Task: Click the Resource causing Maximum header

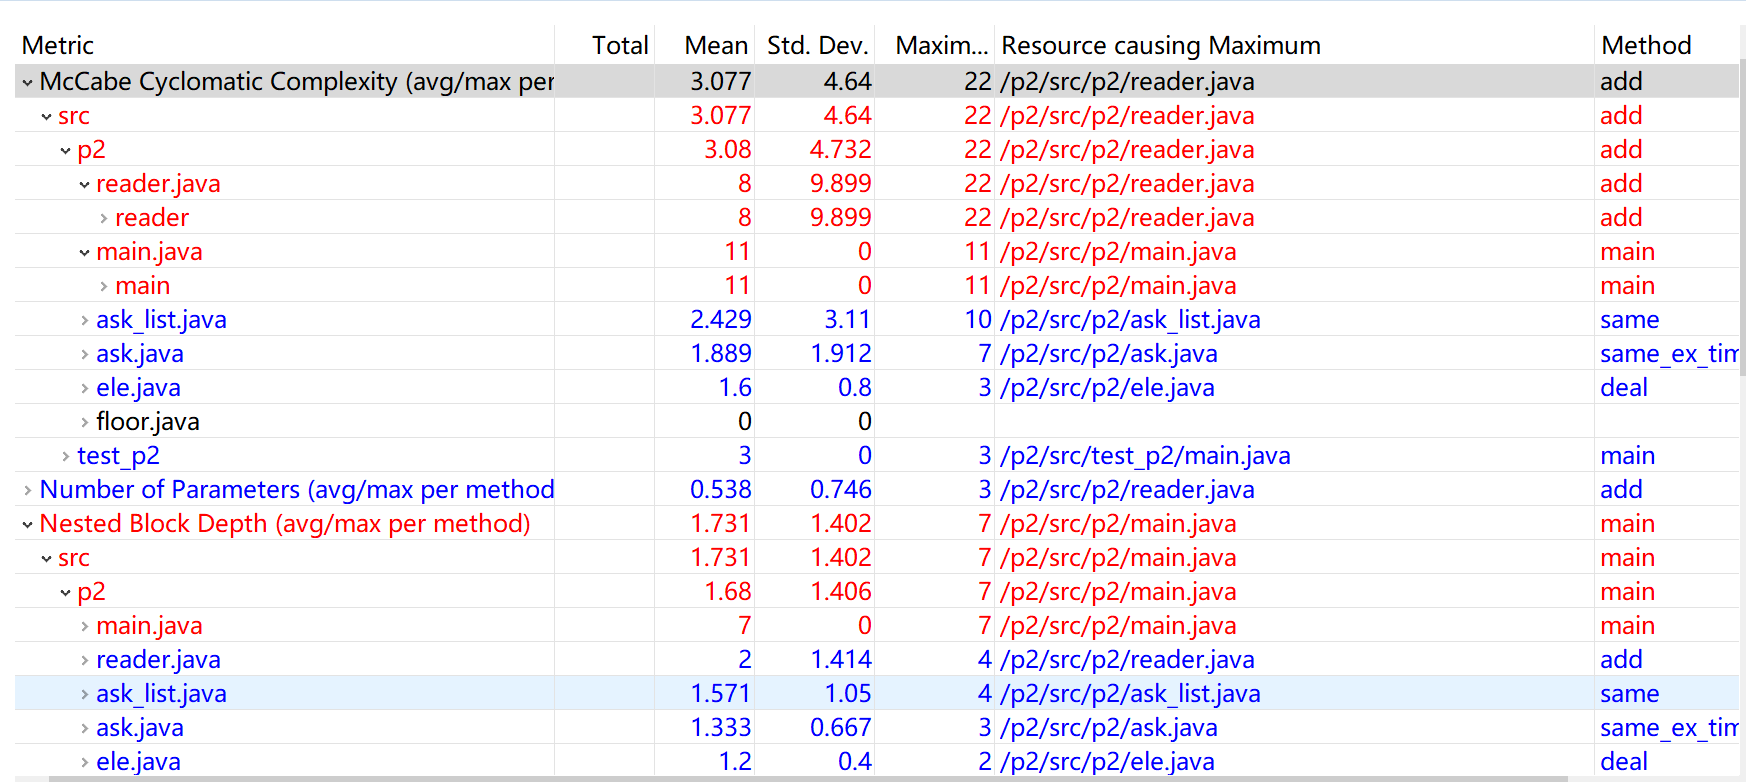Action: (1160, 45)
